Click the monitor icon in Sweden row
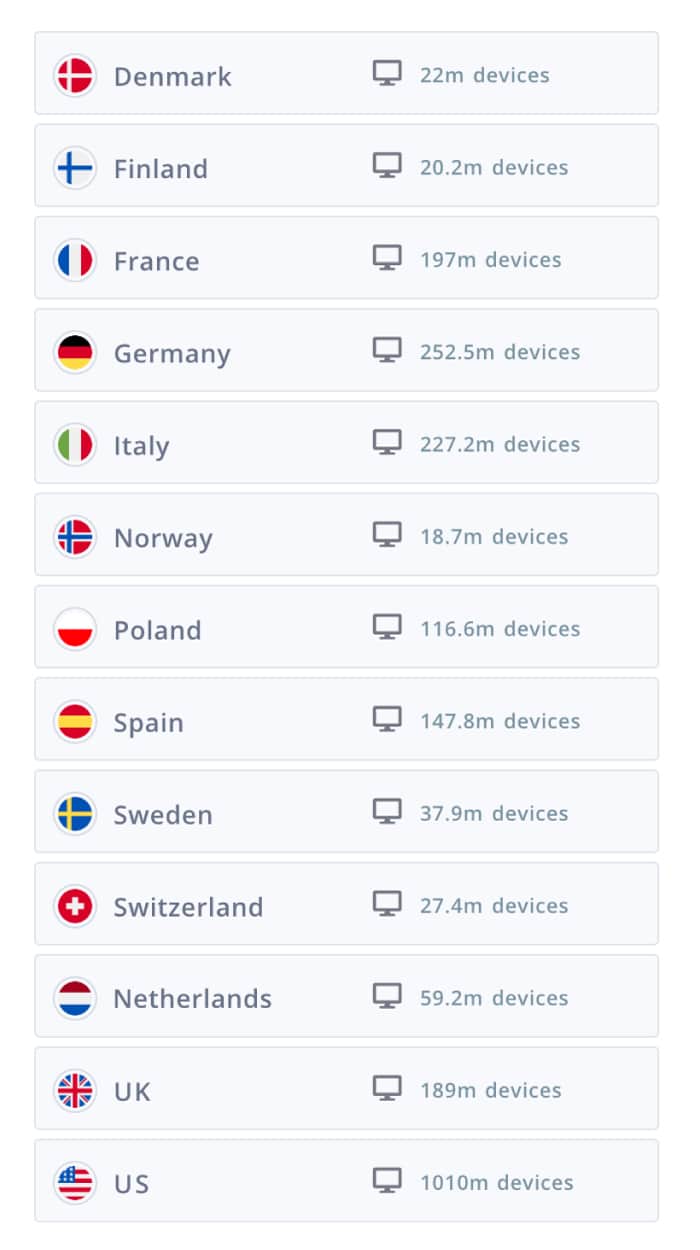700x1250 pixels. 387,812
